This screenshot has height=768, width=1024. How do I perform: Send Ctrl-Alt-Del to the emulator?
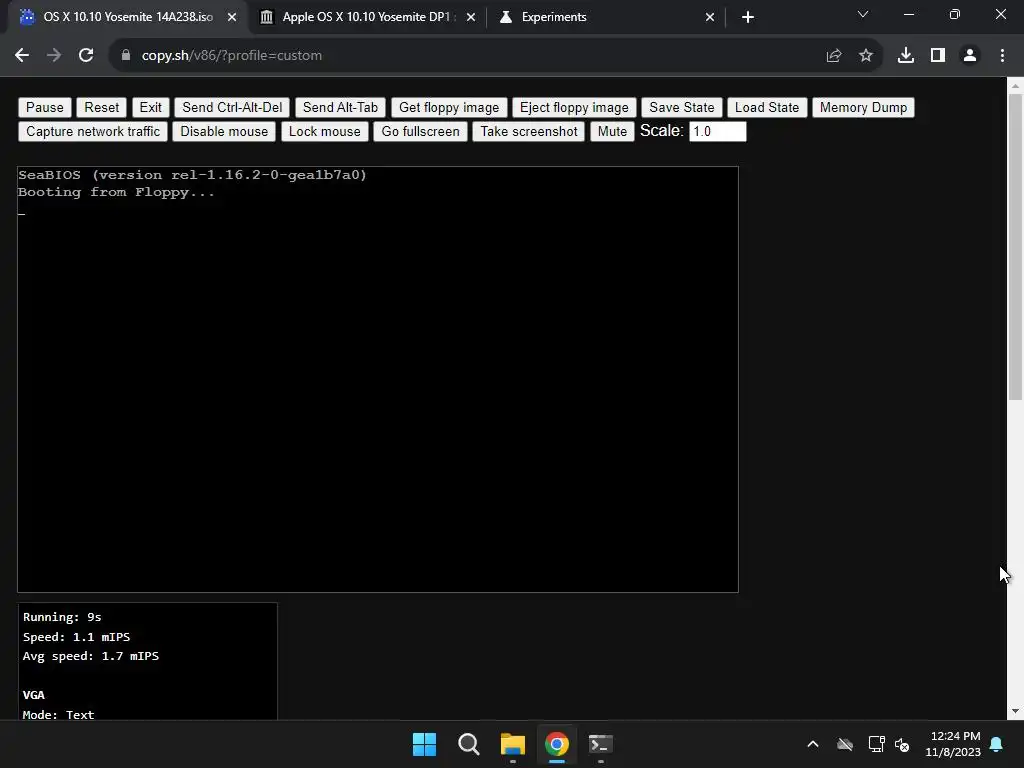coord(232,107)
